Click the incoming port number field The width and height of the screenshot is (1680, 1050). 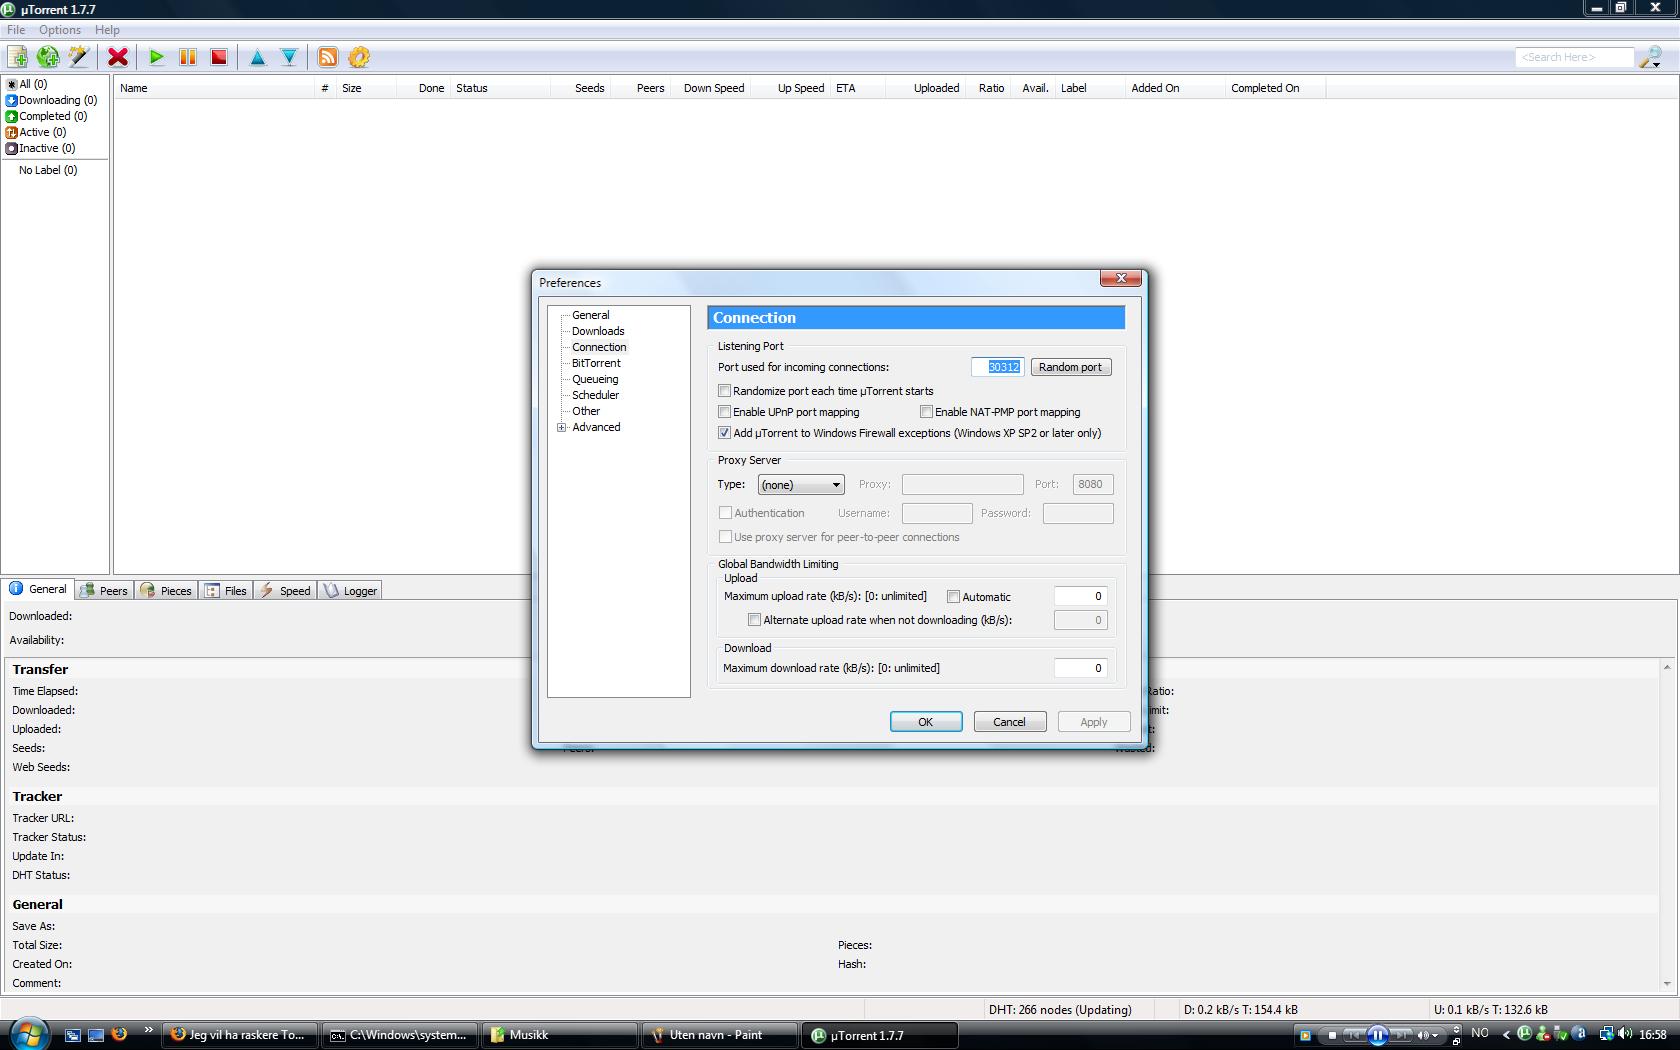[x=997, y=367]
